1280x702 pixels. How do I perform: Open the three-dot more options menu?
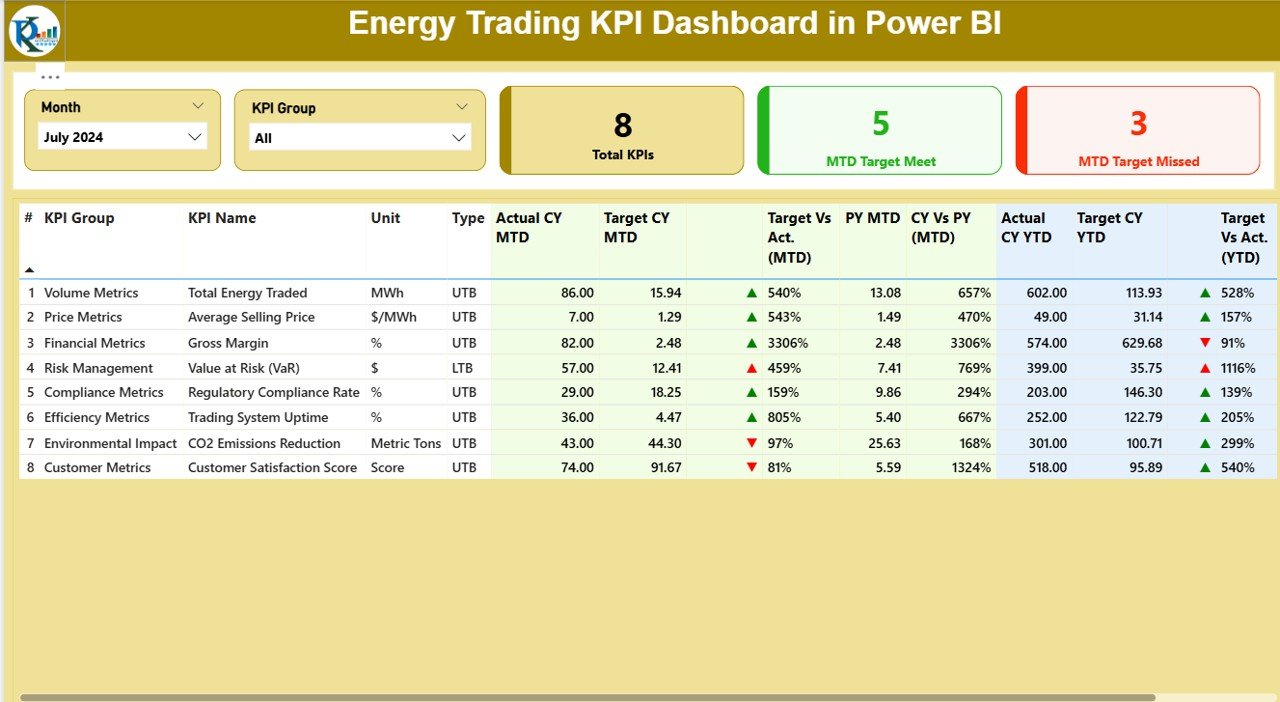(x=50, y=77)
